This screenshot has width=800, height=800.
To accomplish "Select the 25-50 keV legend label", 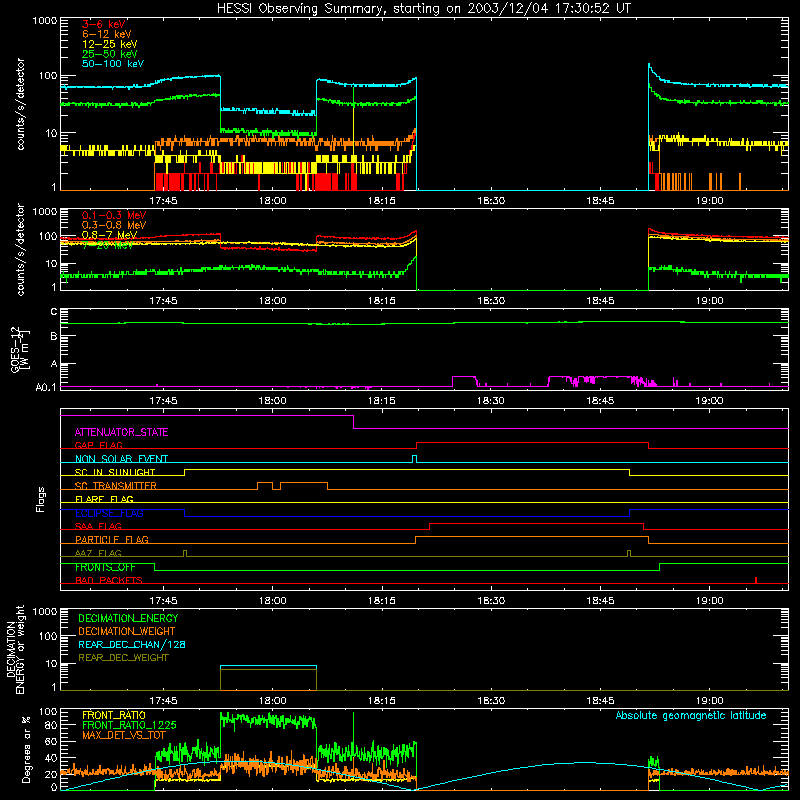I will [110, 54].
